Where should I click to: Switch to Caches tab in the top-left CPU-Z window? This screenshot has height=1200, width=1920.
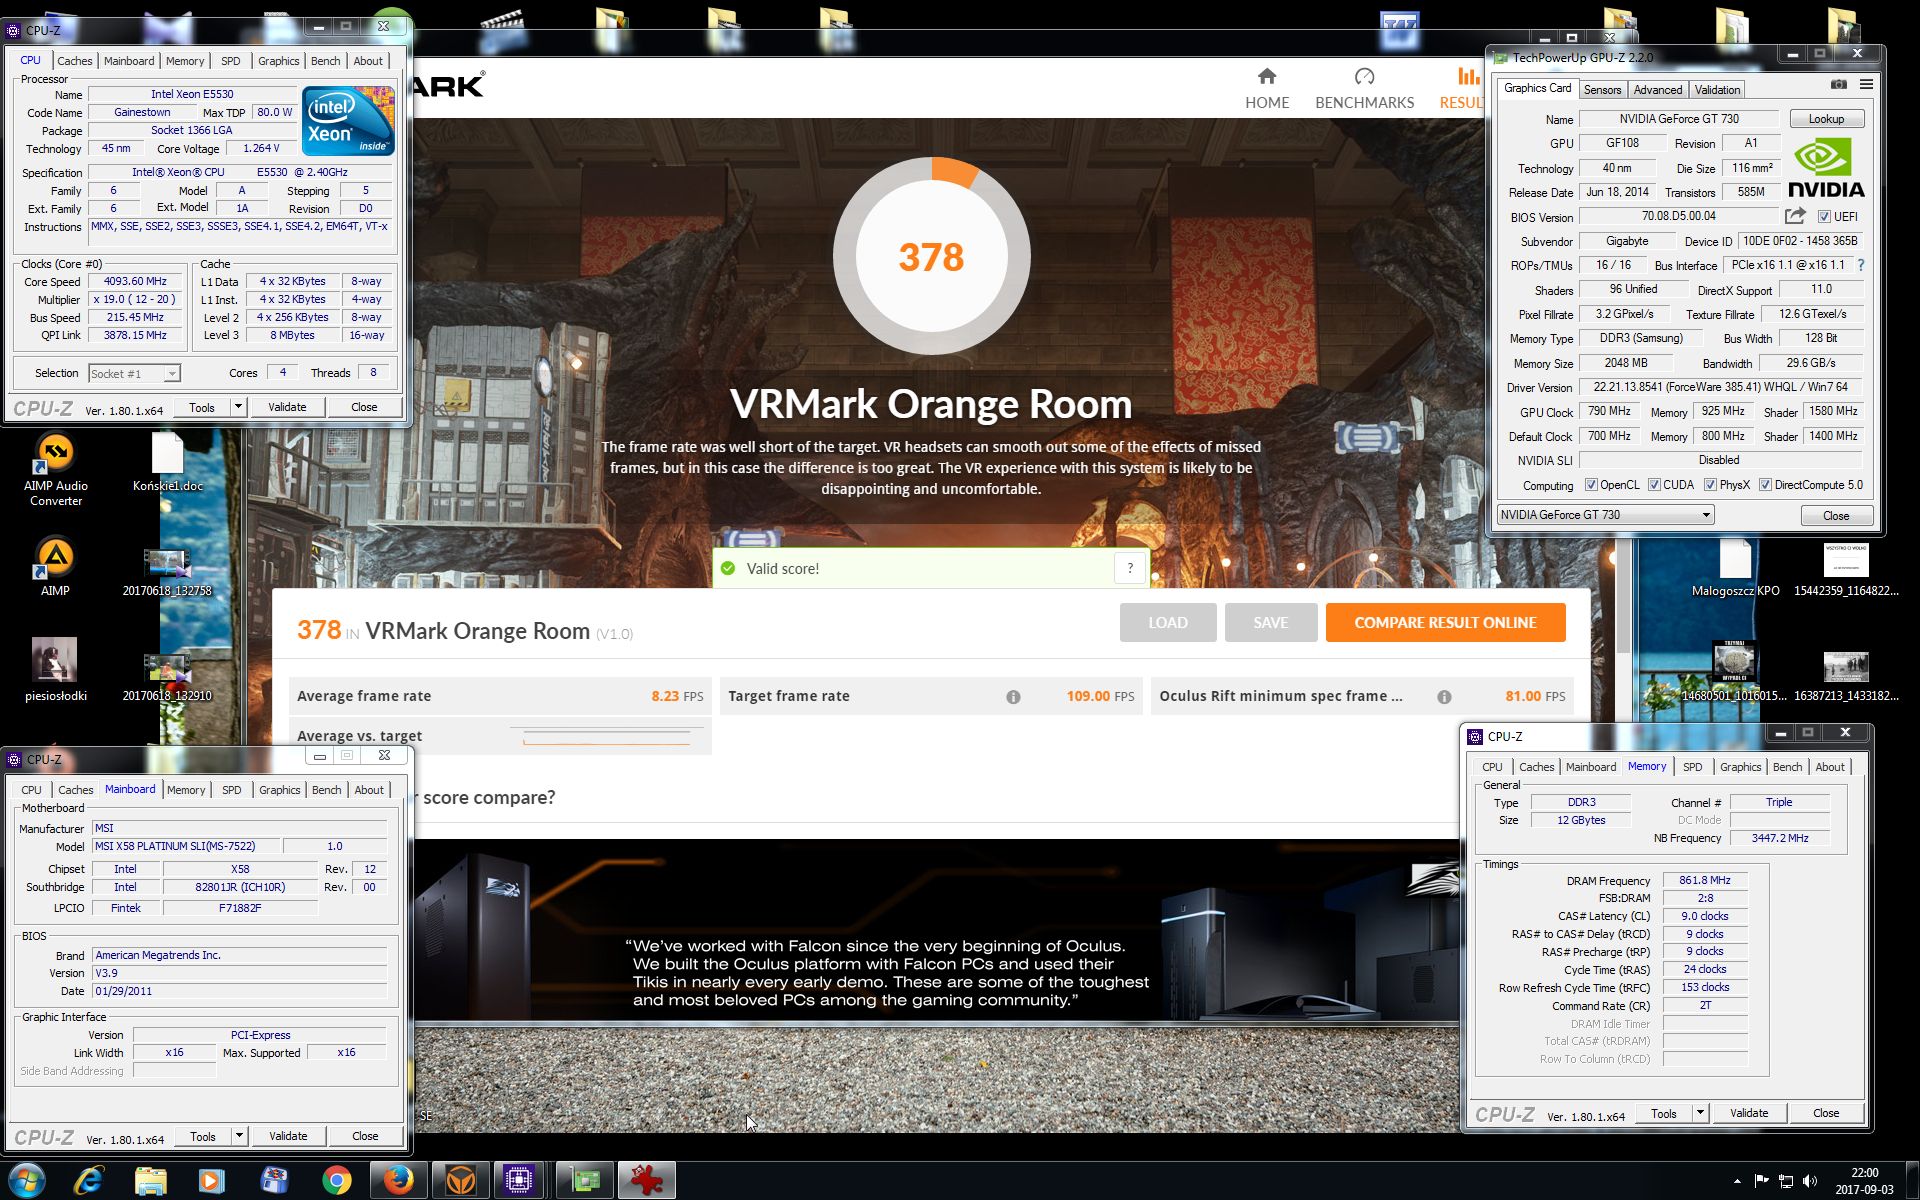tap(74, 61)
